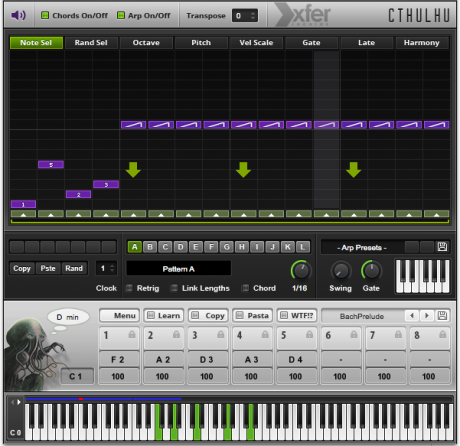This screenshot has height=446, width=460.
Task: Toggle the Learn button
Action: pos(164,316)
